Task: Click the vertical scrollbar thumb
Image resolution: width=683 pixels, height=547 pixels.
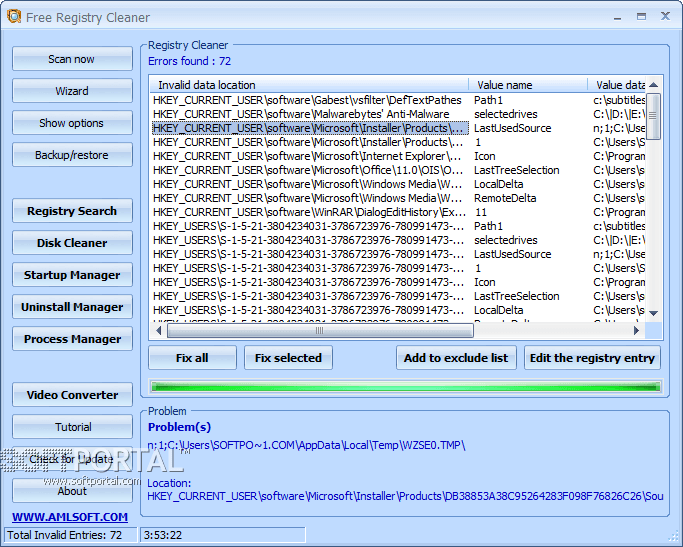Action: click(x=653, y=116)
